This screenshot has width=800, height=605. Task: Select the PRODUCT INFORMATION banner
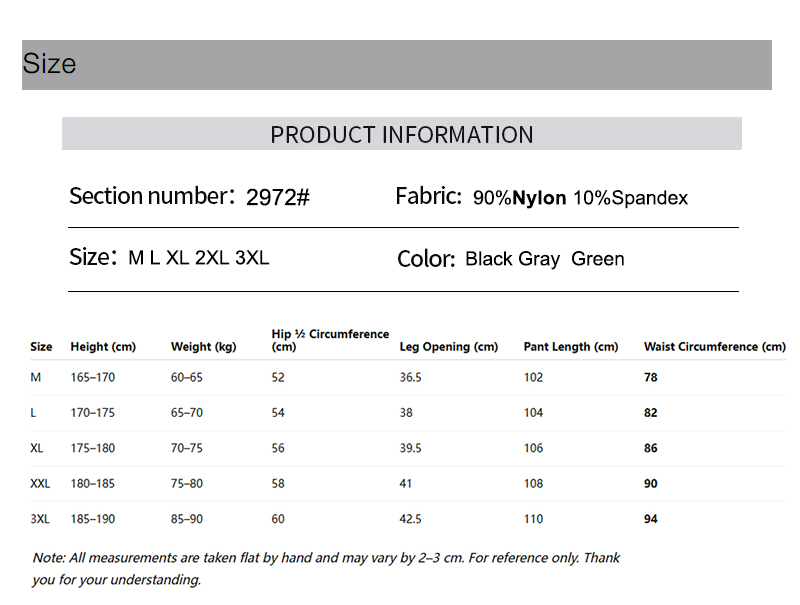402,134
